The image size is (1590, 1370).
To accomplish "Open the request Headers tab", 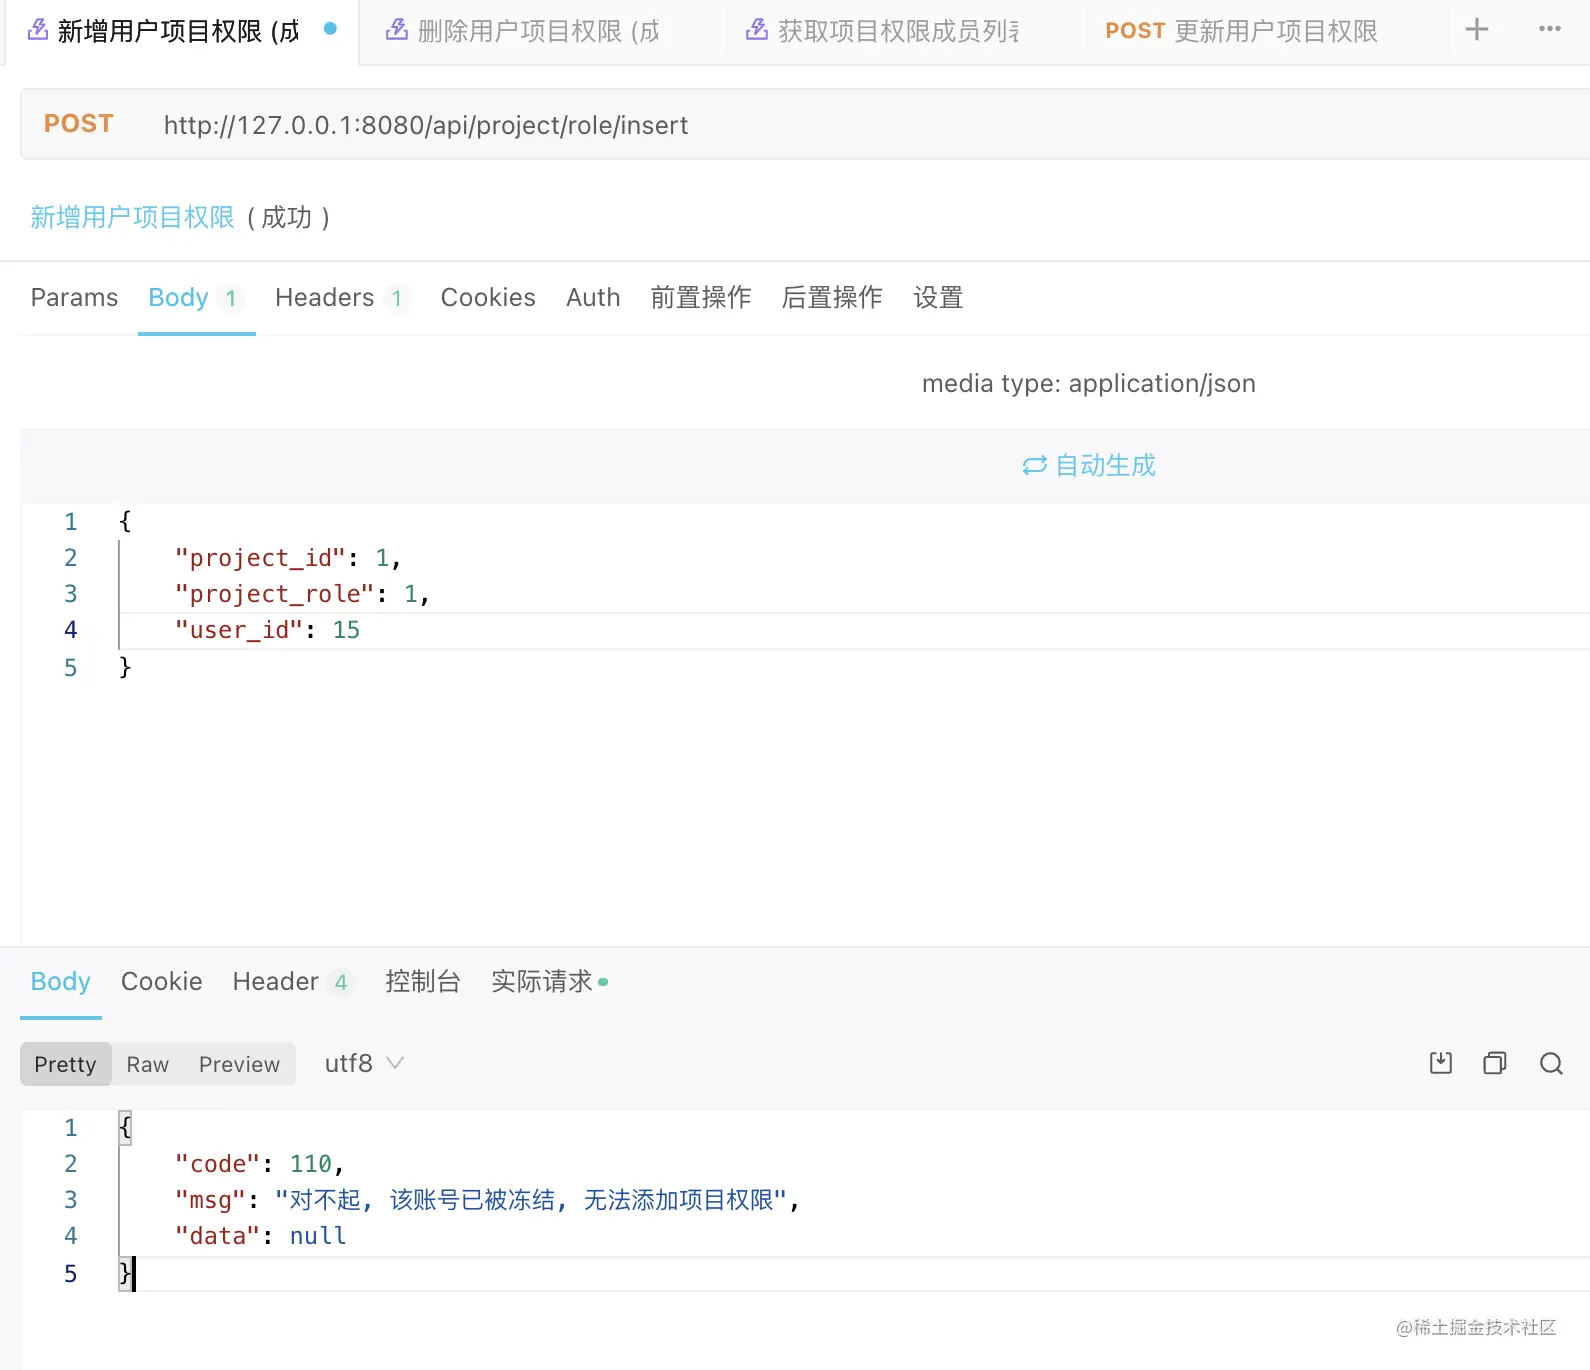I will tap(342, 298).
